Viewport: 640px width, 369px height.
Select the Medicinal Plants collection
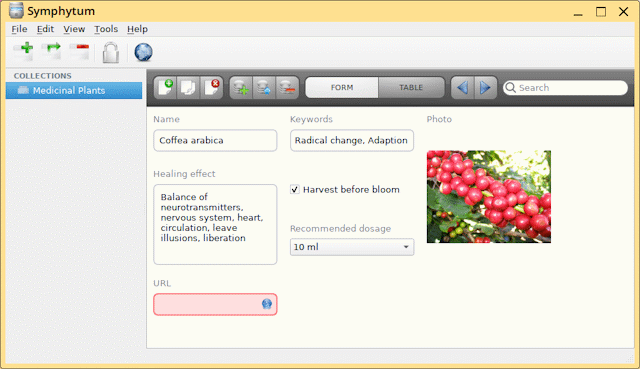tap(74, 90)
